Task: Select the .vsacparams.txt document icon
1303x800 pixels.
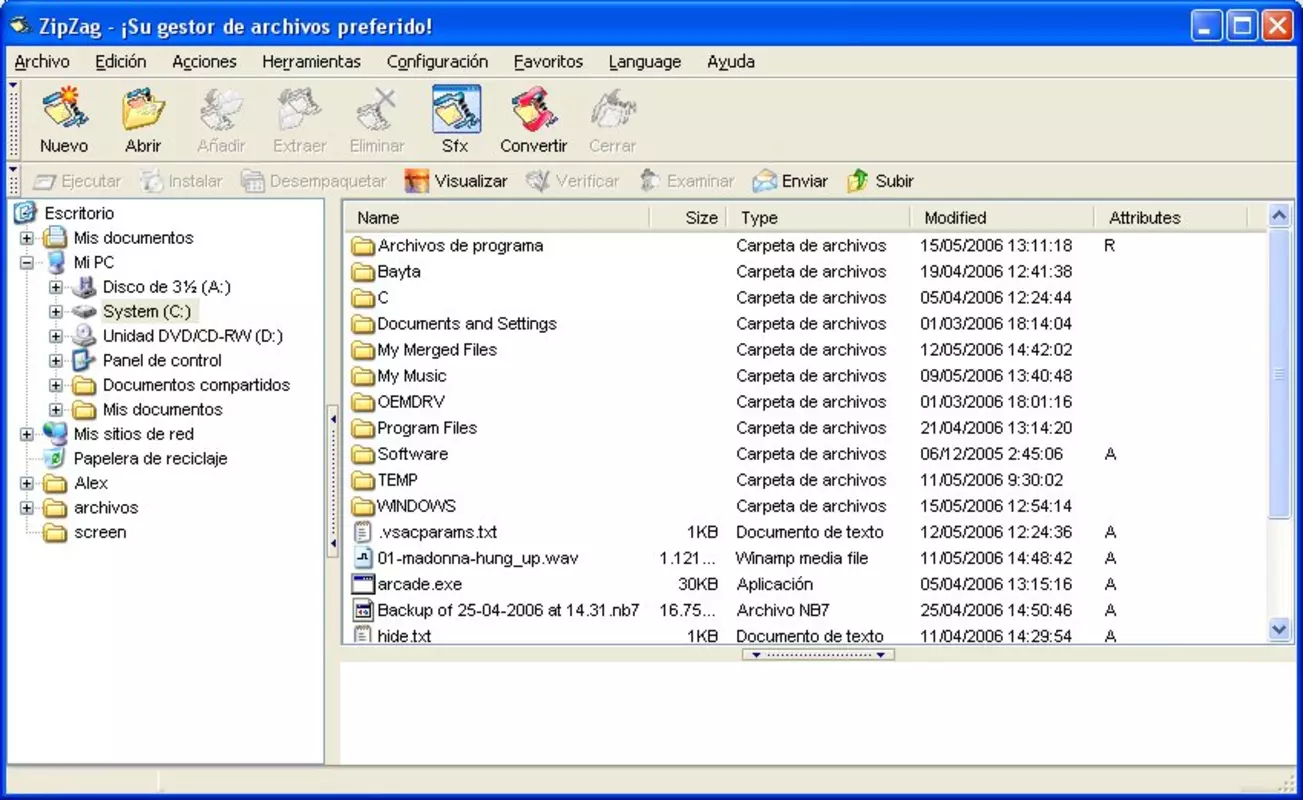Action: pos(362,532)
